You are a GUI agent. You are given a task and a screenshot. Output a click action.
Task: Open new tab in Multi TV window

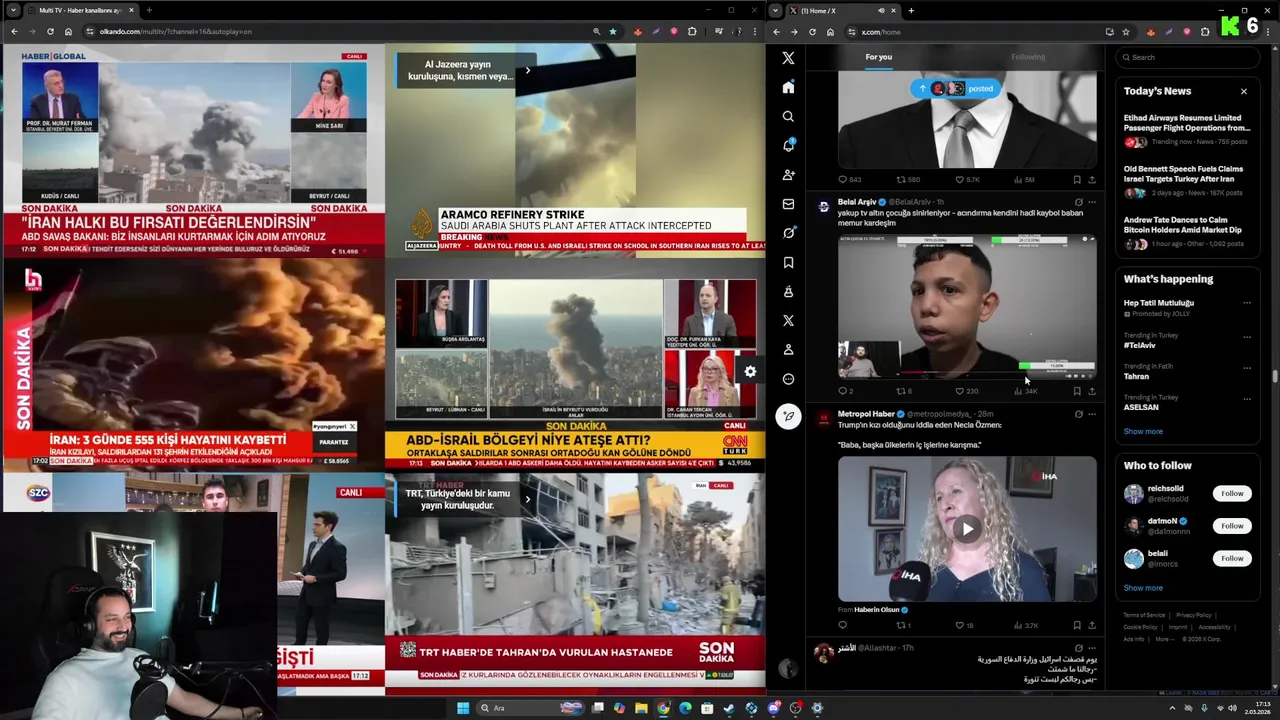[148, 10]
